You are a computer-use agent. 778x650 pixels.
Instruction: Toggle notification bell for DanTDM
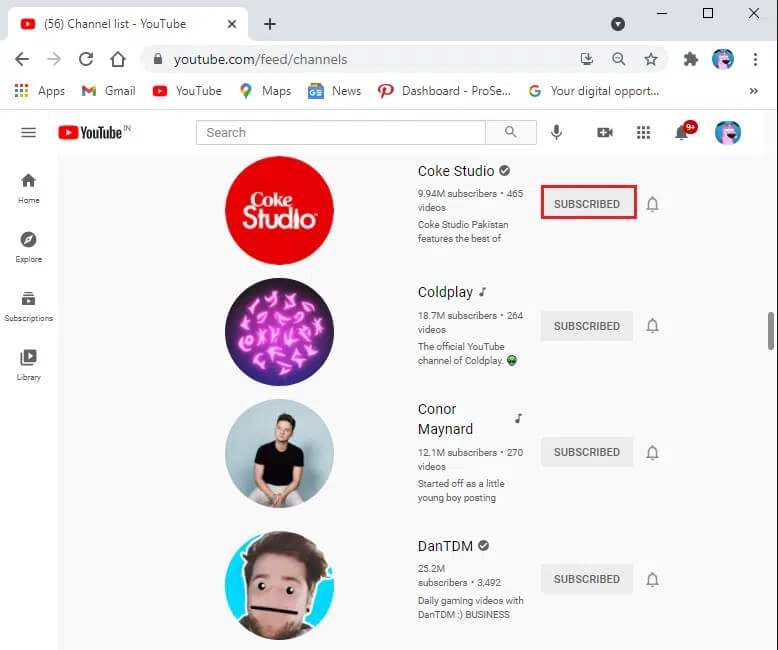[652, 579]
